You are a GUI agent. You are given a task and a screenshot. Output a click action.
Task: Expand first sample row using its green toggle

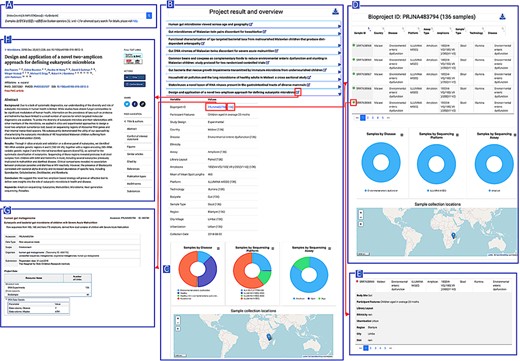(354, 45)
